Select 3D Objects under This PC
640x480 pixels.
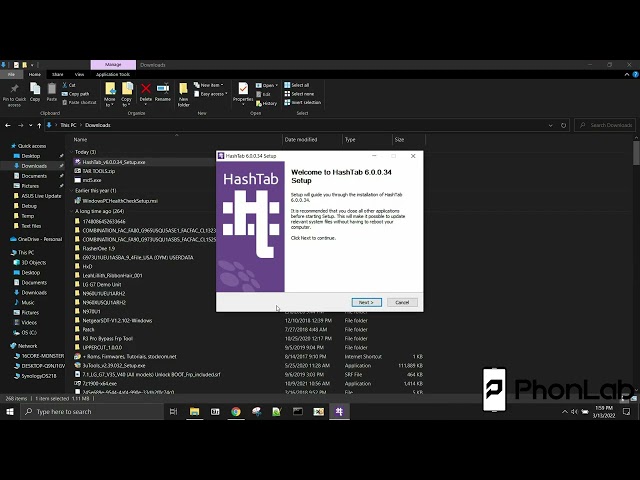coord(33,262)
